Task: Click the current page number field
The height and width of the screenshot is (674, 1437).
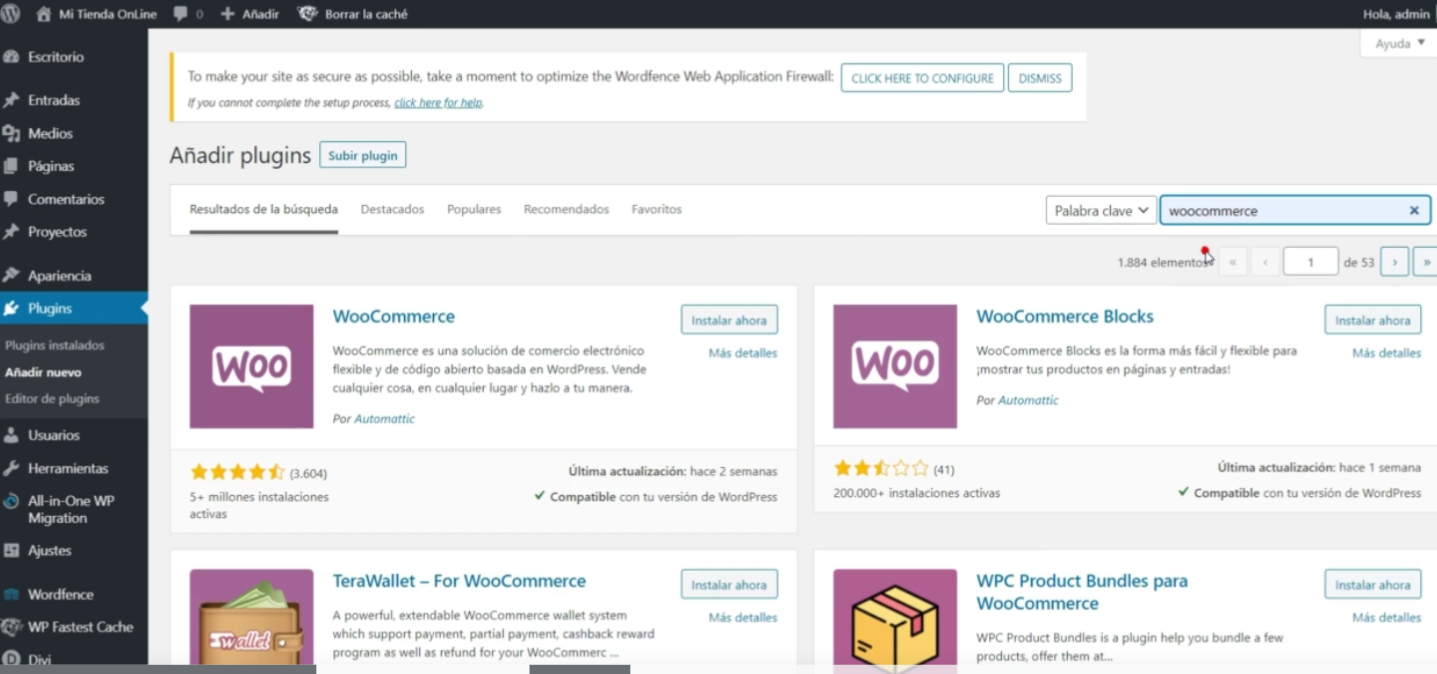Action: coord(1310,262)
